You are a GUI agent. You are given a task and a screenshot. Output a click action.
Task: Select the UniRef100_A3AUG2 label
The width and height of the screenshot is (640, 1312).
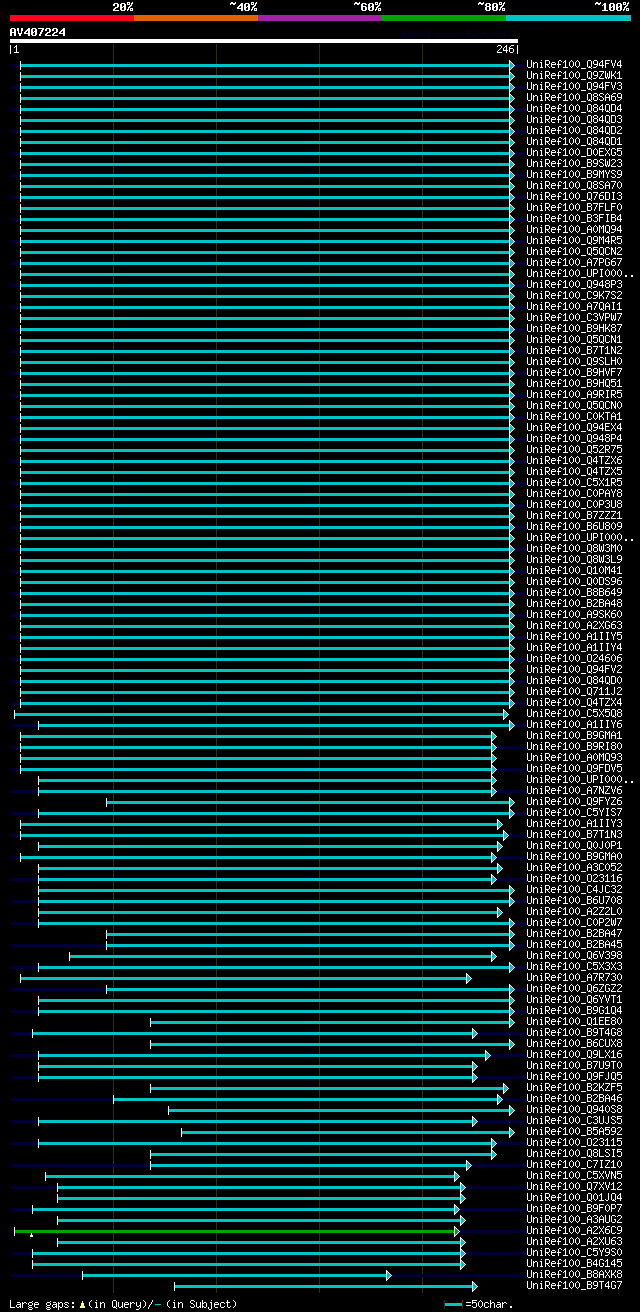click(574, 1220)
